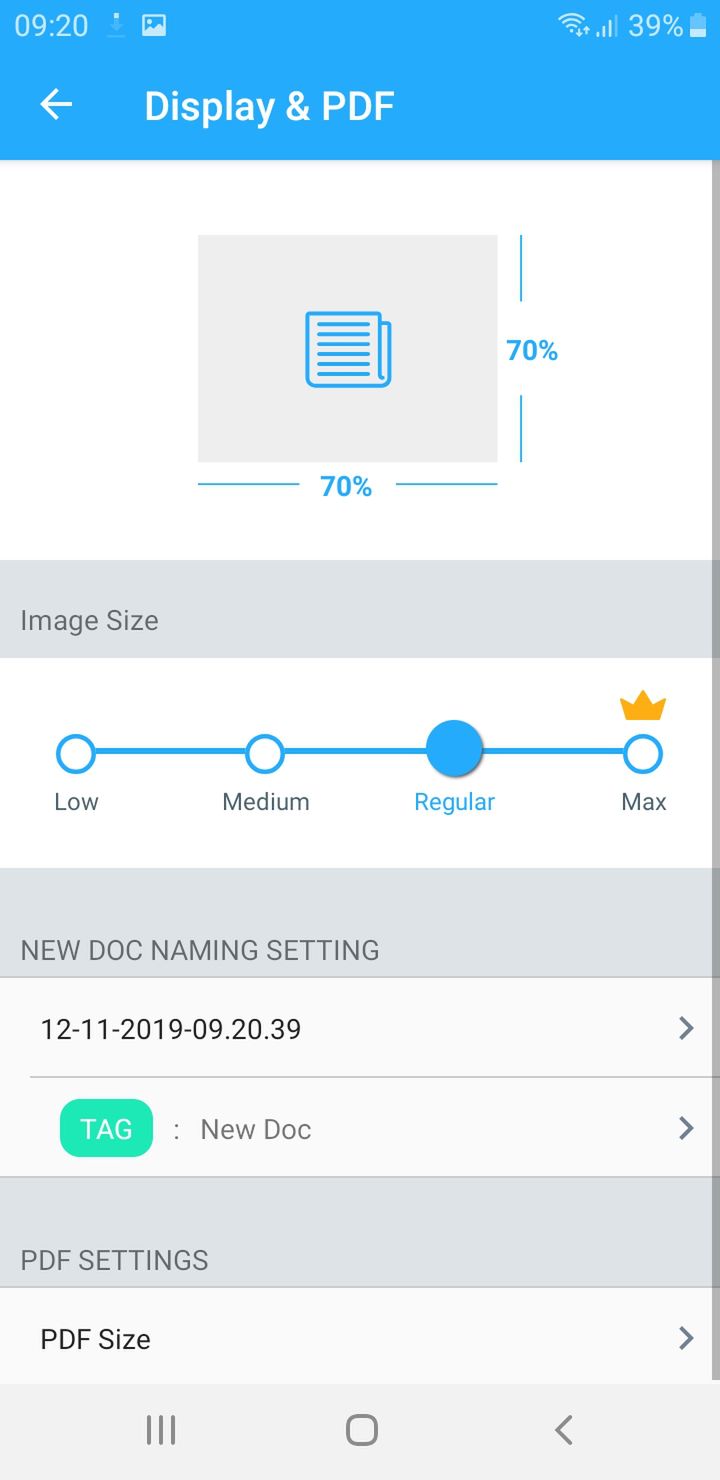The height and width of the screenshot is (1480, 720).
Task: Open chevron next to date naming format
Action: (x=686, y=1028)
